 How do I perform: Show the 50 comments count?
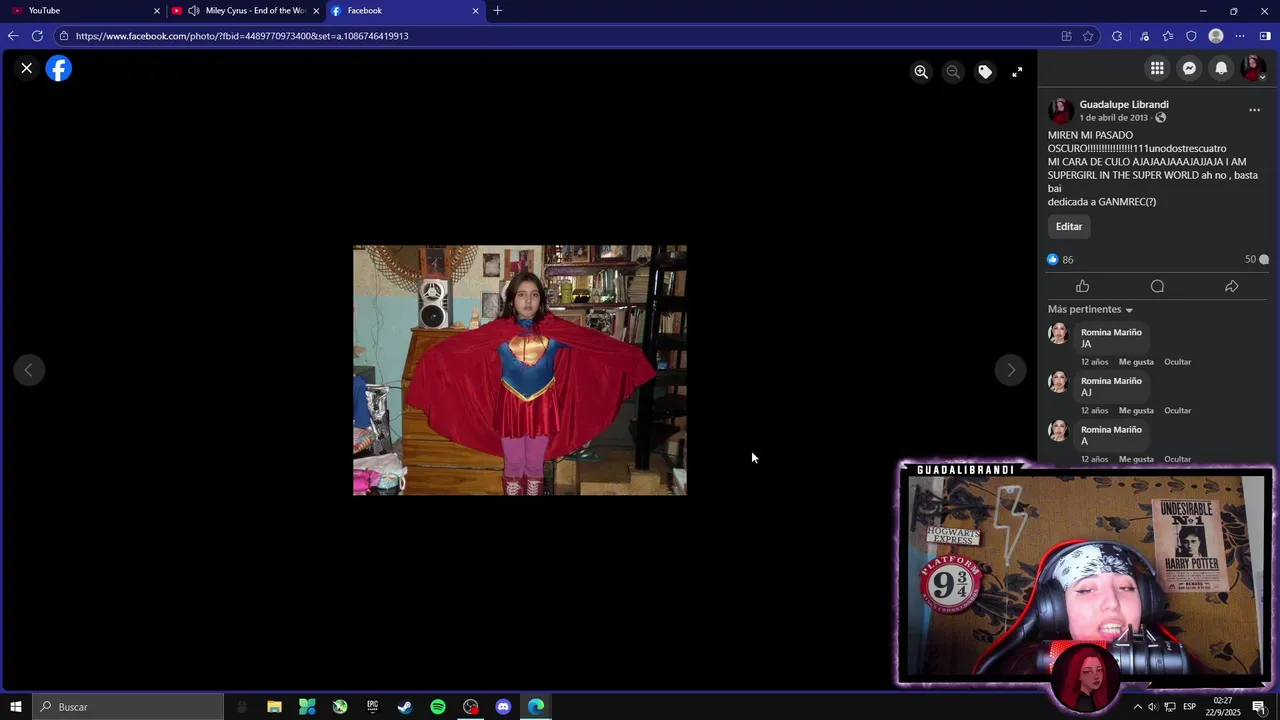click(1256, 259)
